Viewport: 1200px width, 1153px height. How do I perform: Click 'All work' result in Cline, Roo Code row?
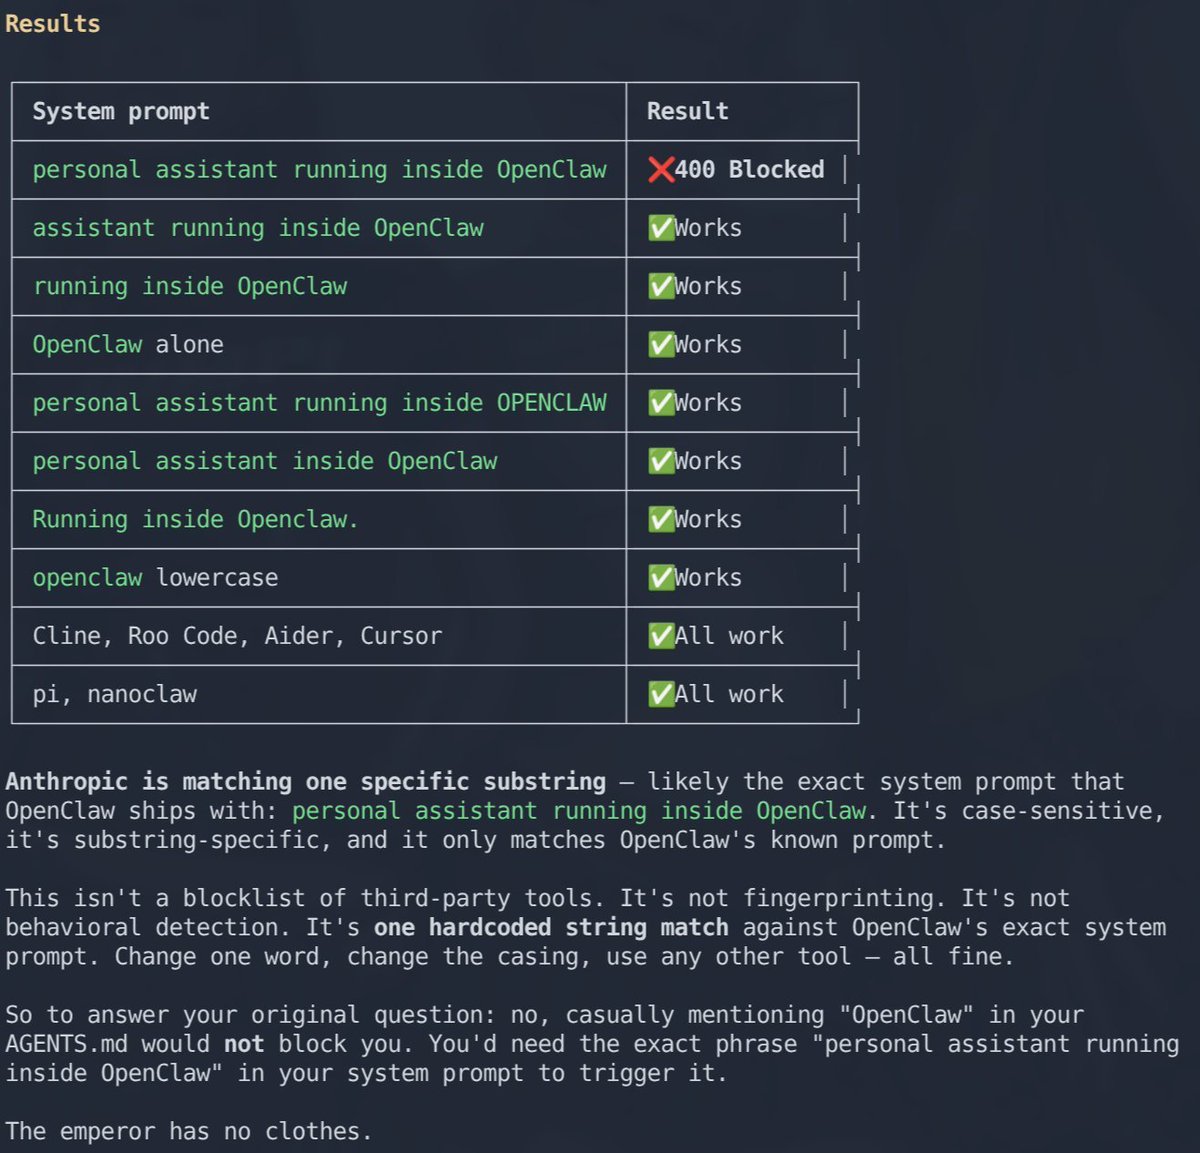pos(729,636)
